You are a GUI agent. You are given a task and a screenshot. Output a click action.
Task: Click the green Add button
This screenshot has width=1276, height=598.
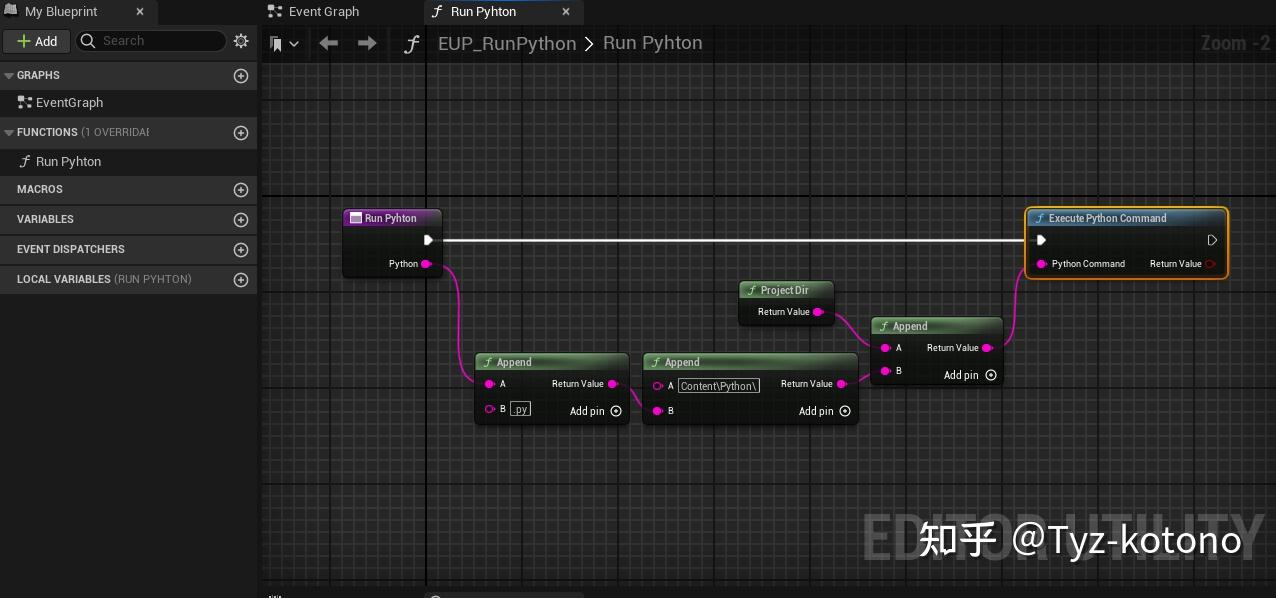pos(36,41)
